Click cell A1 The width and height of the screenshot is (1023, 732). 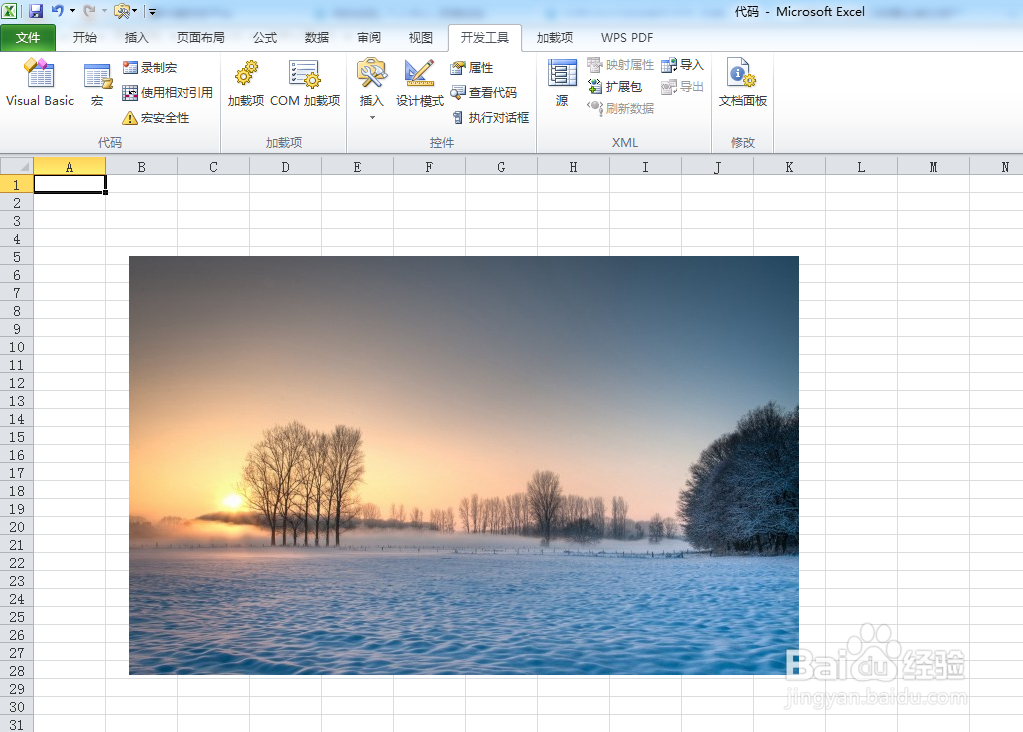pos(70,185)
